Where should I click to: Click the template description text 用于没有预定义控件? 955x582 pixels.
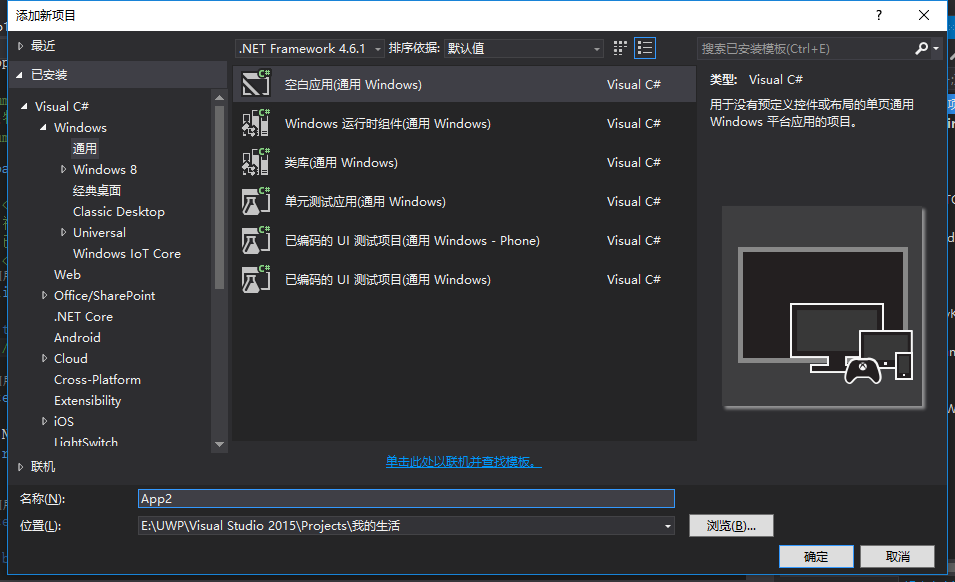[x=812, y=113]
